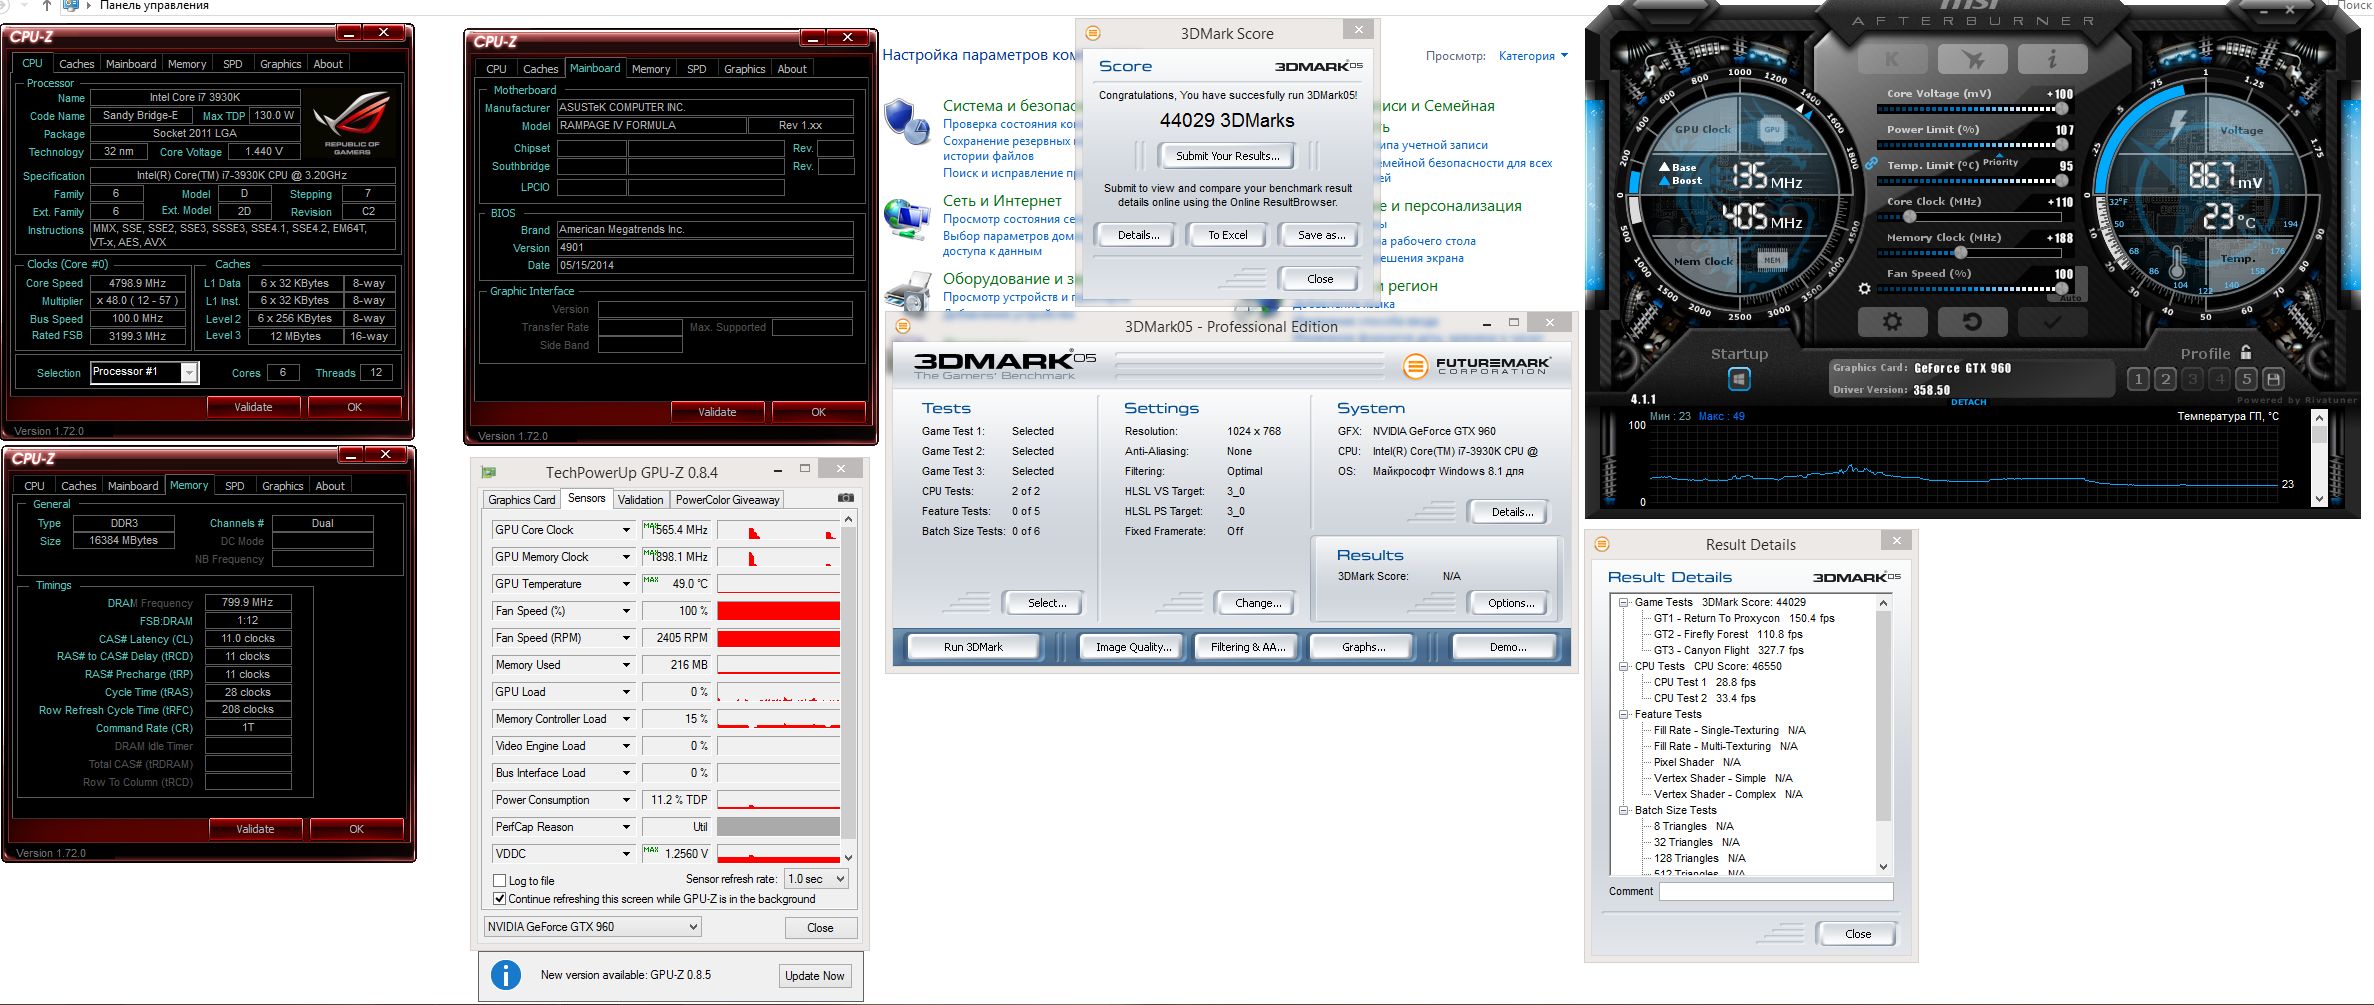2374x1005 pixels.
Task: Select Afterburner profile slot 5
Action: pos(2246,379)
